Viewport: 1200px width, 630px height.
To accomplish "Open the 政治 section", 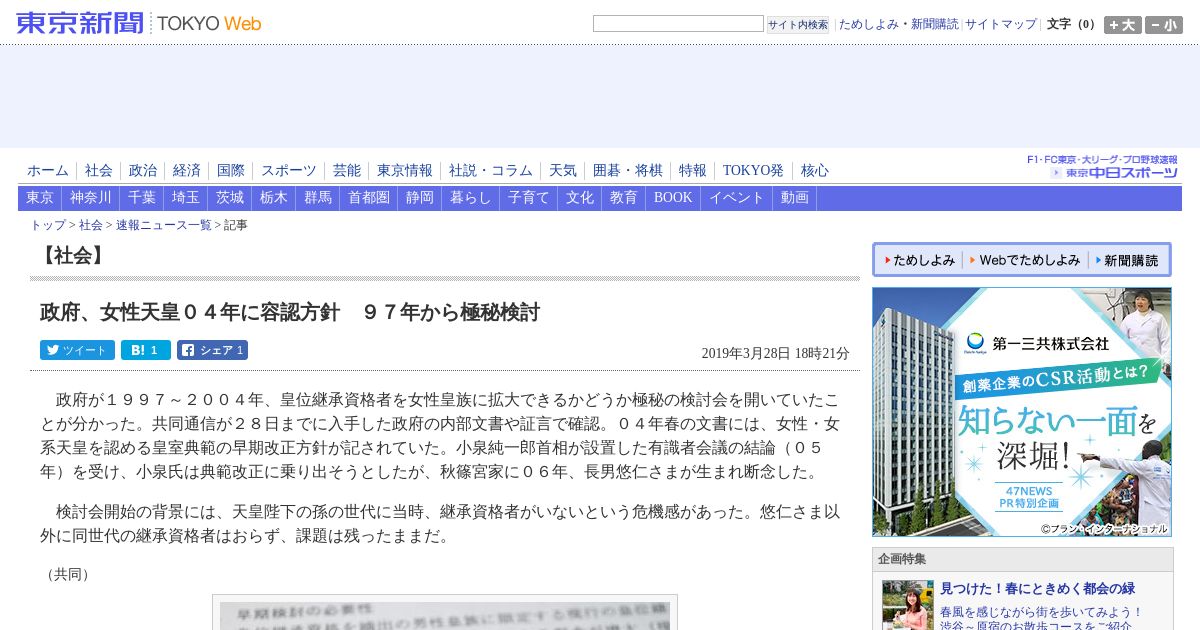I will (143, 171).
